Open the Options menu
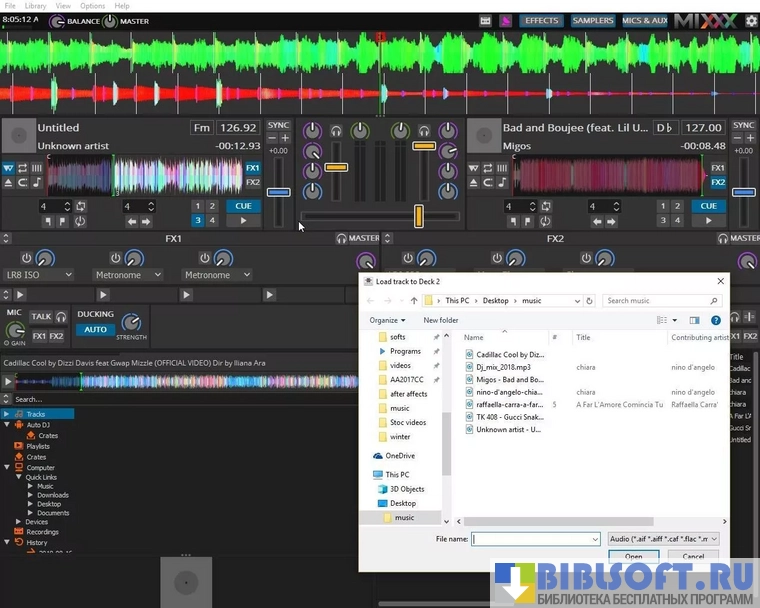Screen dimensions: 760x608 [x=92, y=6]
